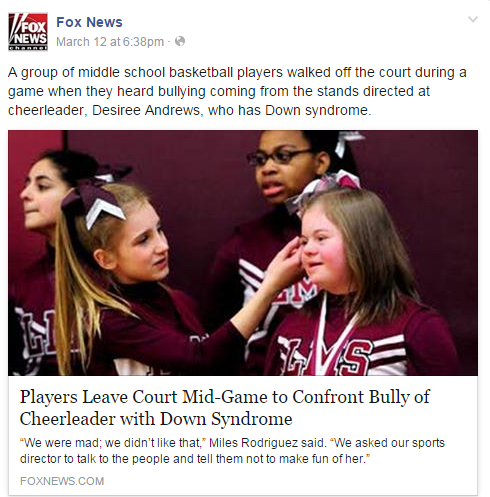Viewport: 490px width, 497px height.
Task: Open the post's March 12 timestamp
Action: pos(110,42)
